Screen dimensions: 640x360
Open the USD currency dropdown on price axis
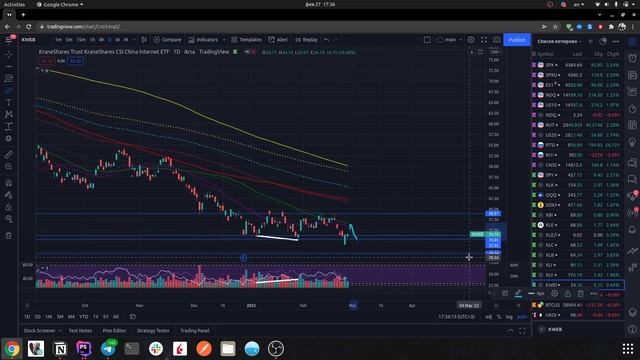[495, 52]
